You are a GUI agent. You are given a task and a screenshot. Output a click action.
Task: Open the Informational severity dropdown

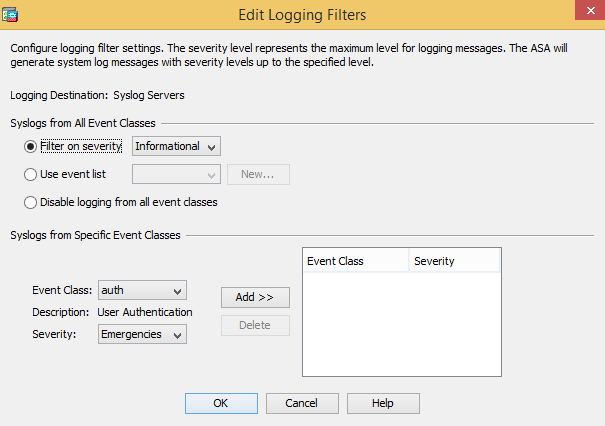click(x=176, y=147)
